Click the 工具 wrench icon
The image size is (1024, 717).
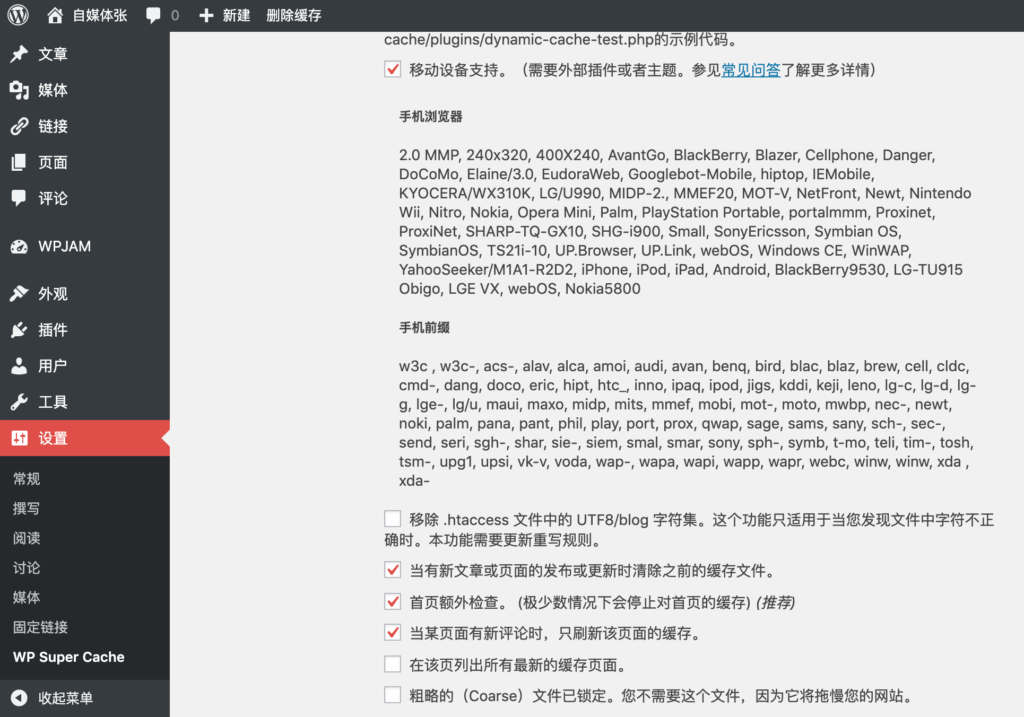[x=19, y=402]
